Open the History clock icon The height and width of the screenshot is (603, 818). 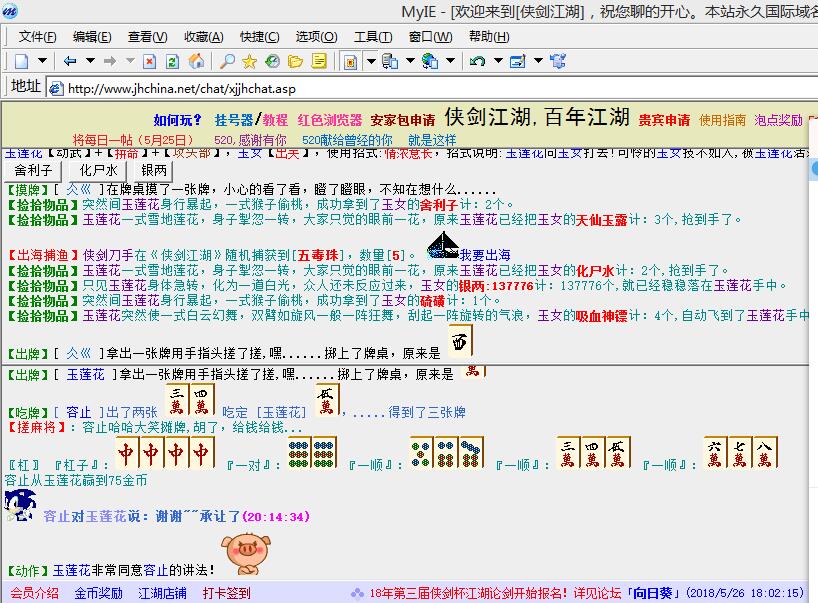coord(272,61)
